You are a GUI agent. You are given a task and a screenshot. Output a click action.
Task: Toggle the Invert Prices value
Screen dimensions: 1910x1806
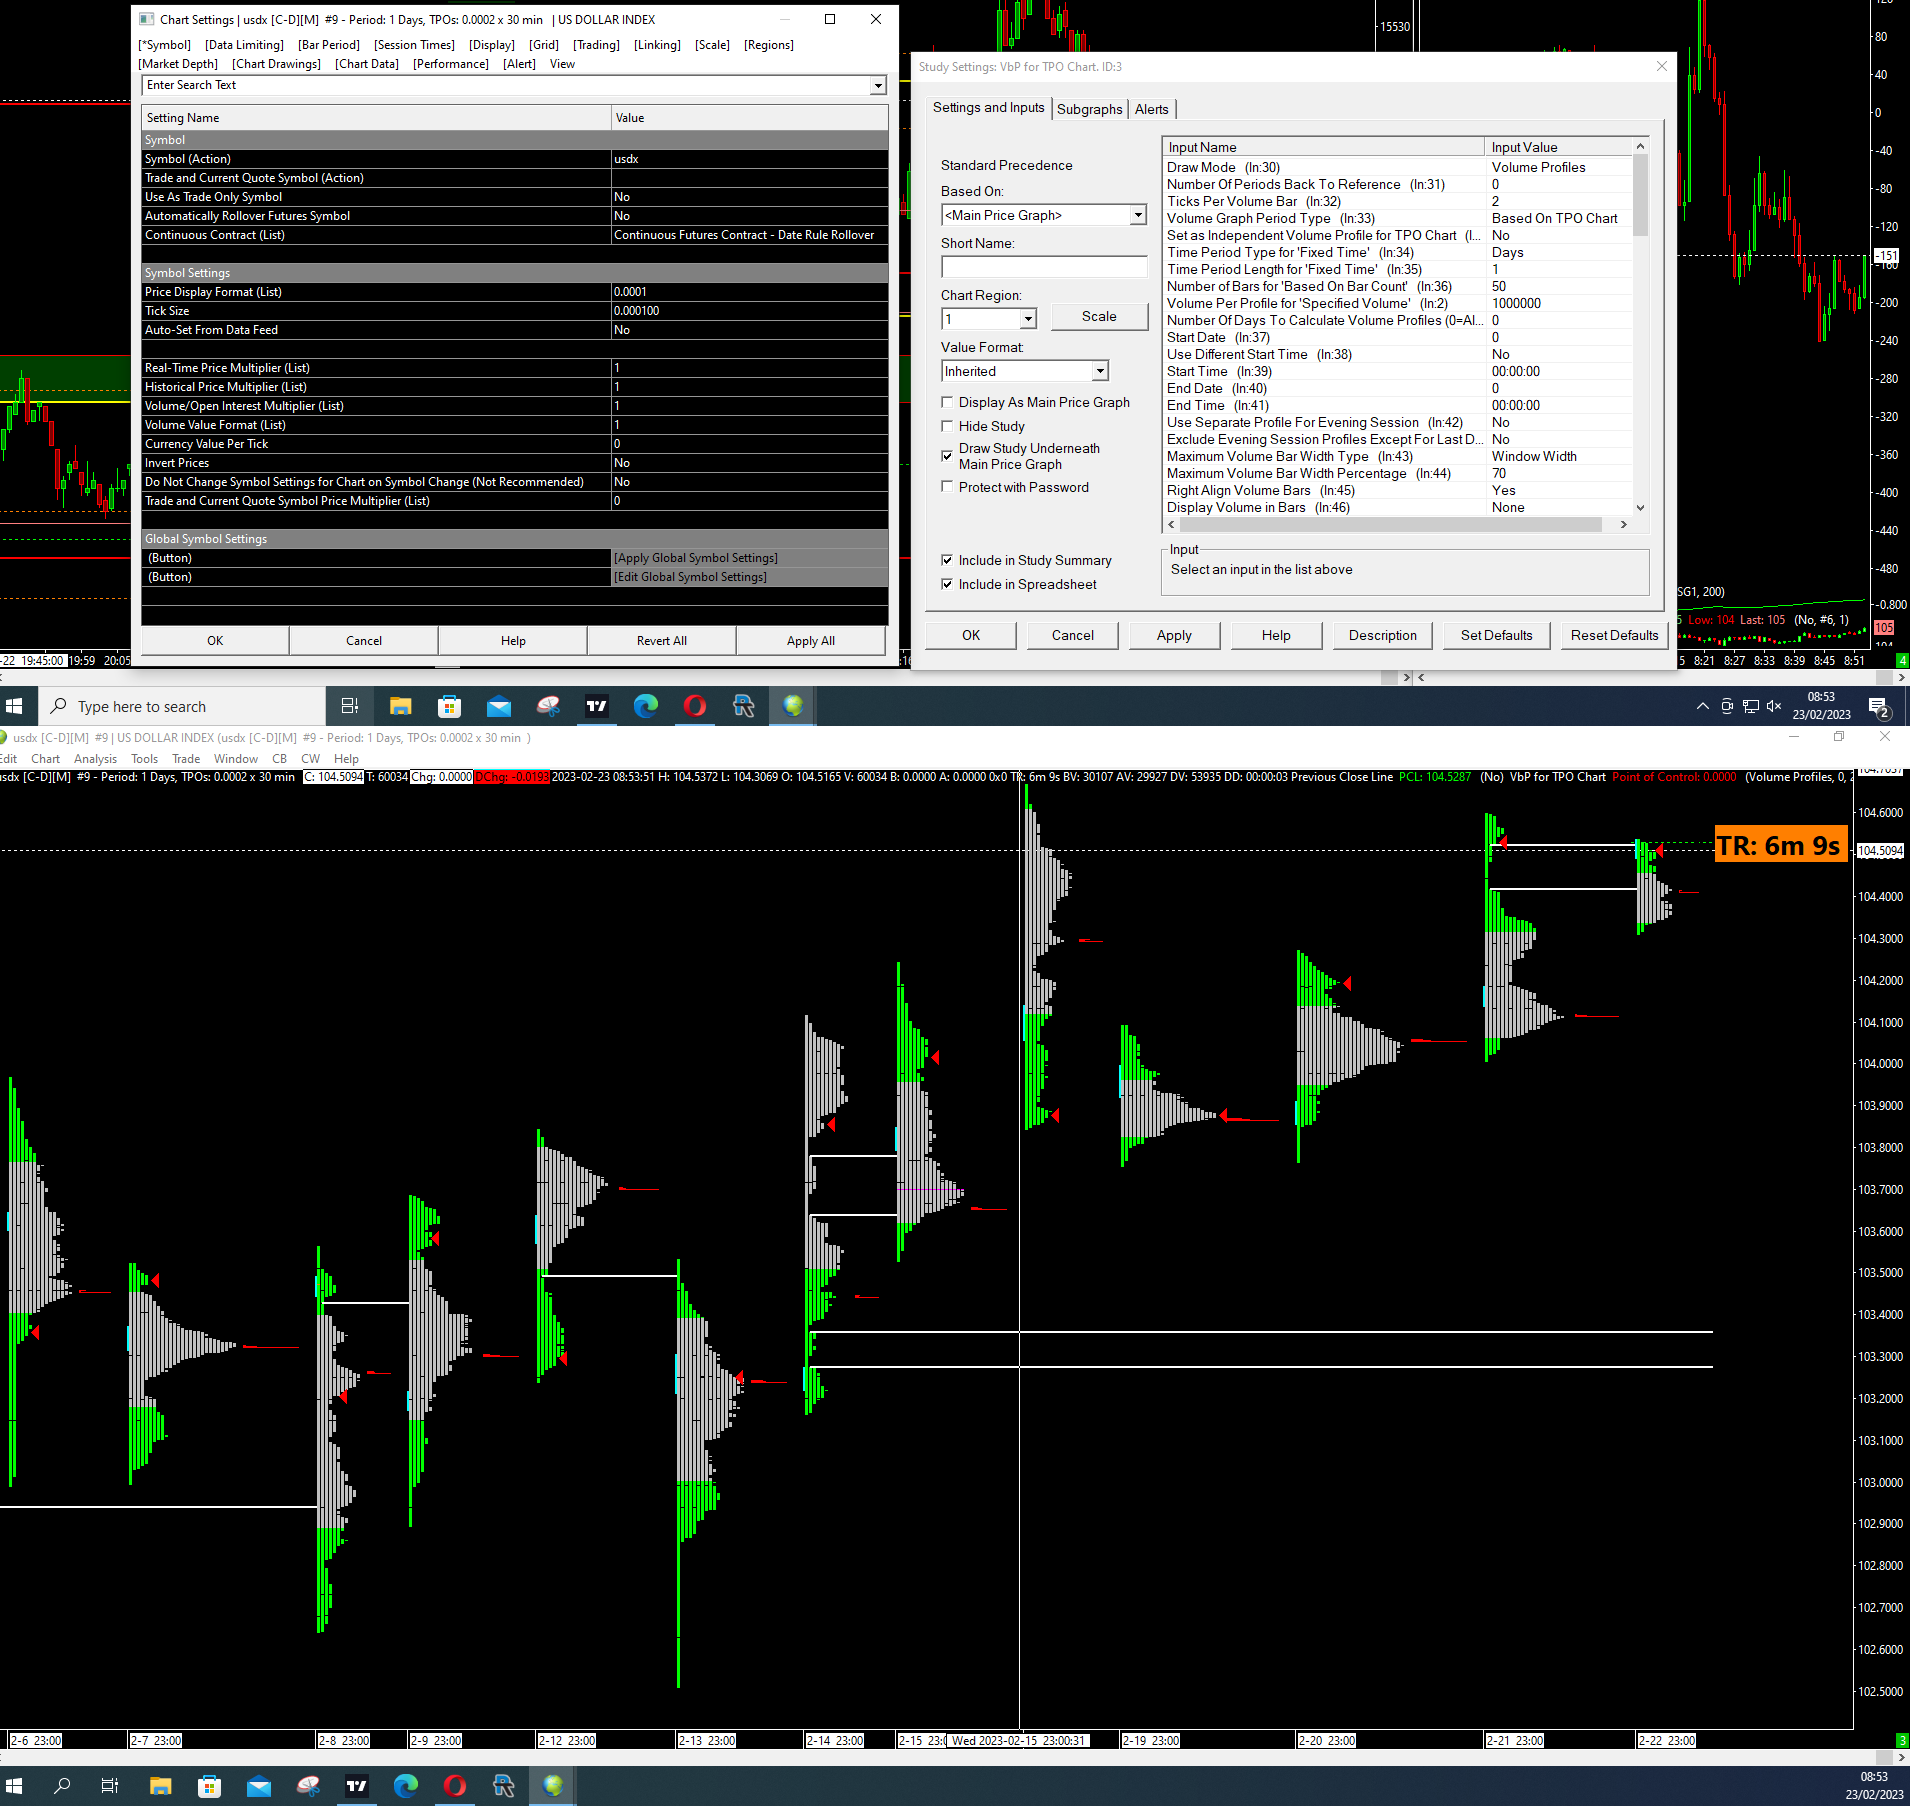click(x=749, y=463)
